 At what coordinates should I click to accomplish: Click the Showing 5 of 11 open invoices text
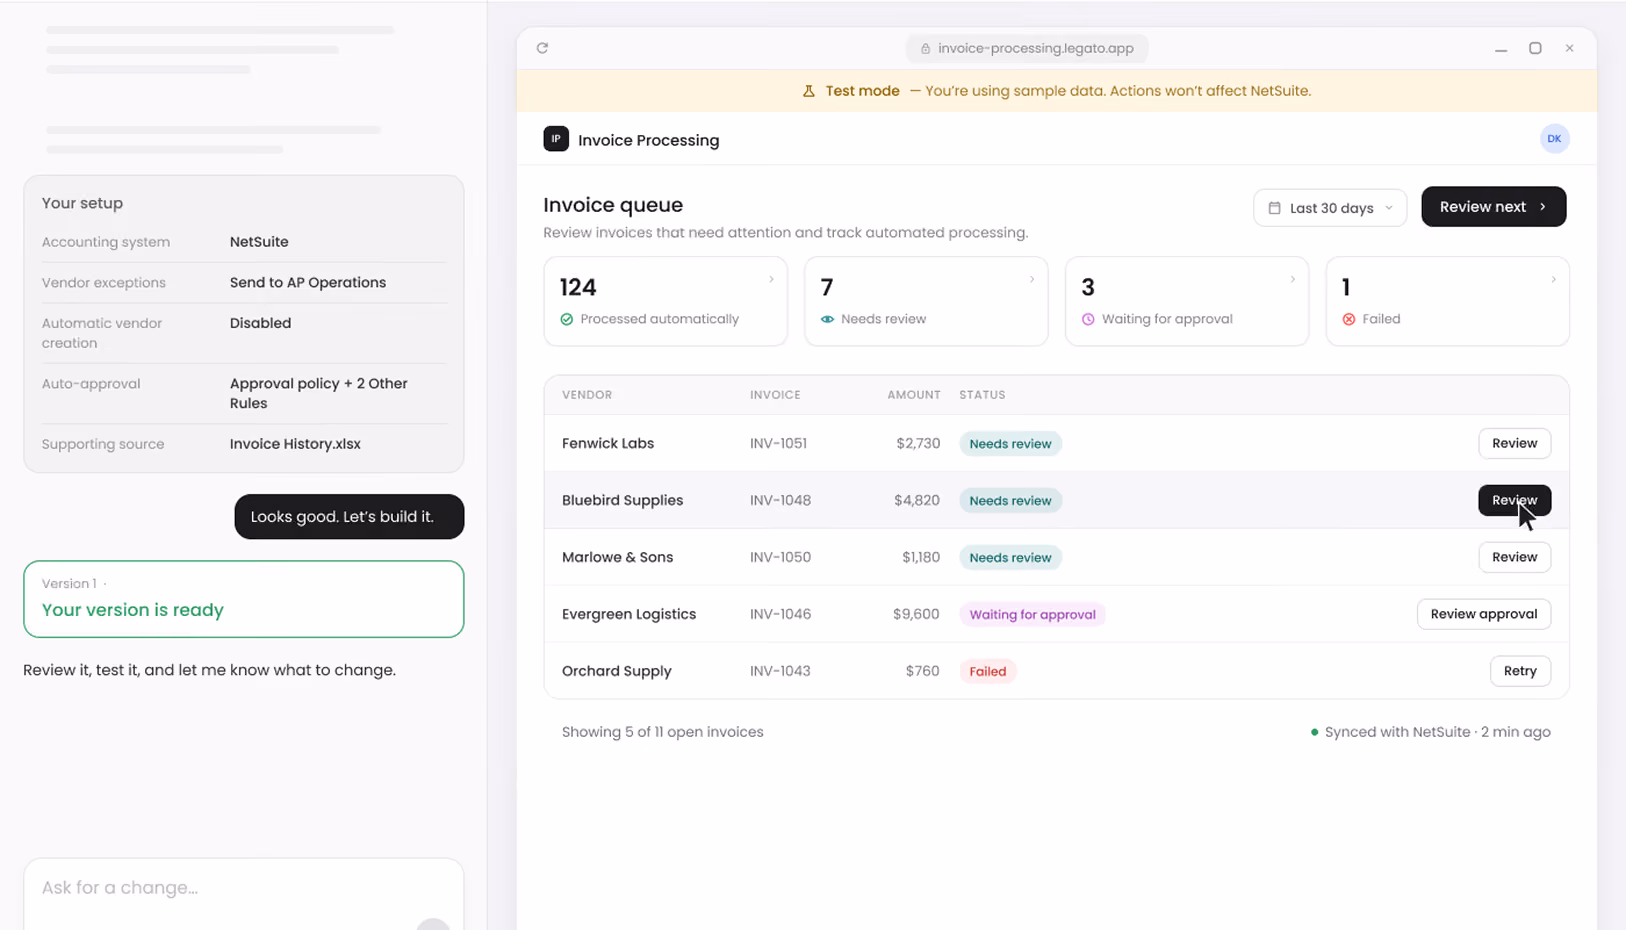click(662, 732)
